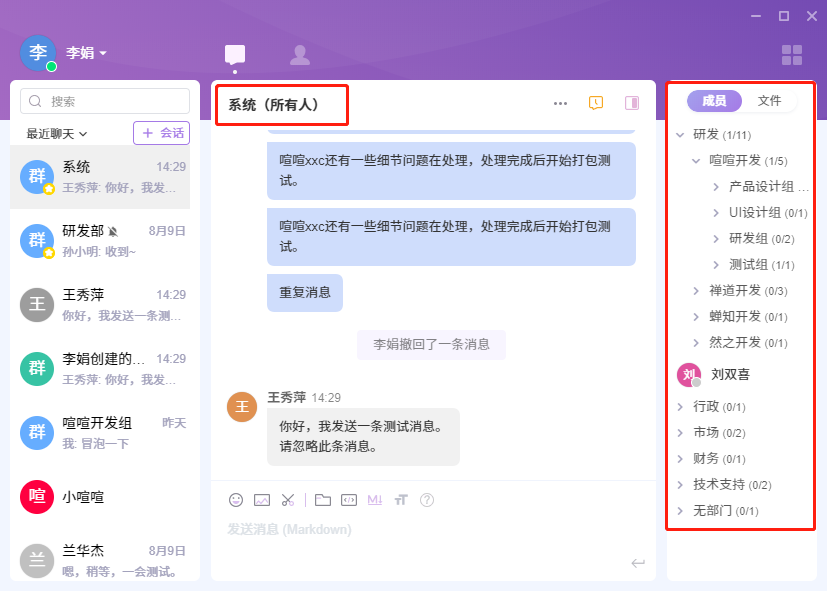Click the scissors screenshot tool
This screenshot has width=827, height=591.
(x=288, y=500)
